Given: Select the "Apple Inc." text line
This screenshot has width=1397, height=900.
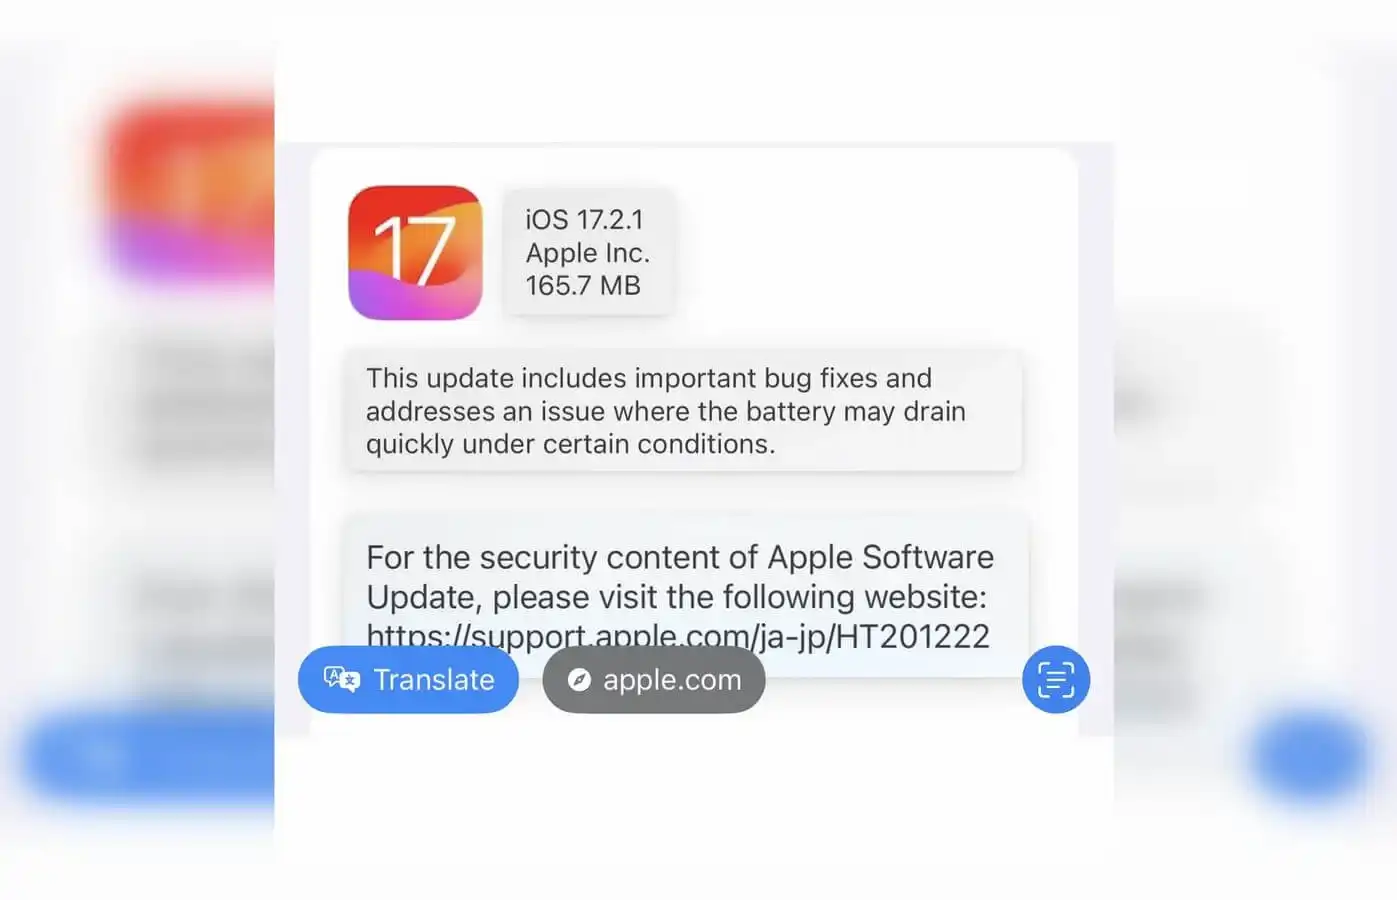Looking at the screenshot, I should [588, 253].
